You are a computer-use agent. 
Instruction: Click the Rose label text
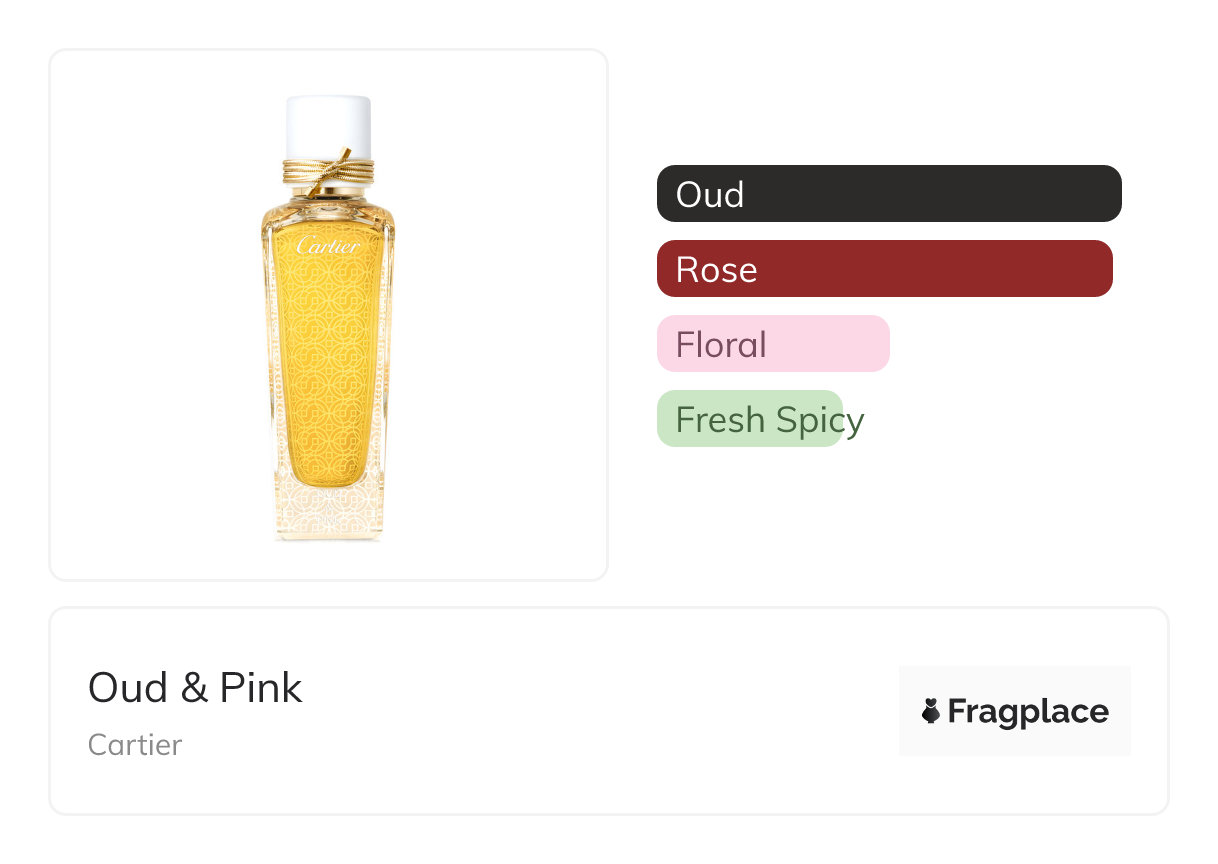[x=717, y=269]
